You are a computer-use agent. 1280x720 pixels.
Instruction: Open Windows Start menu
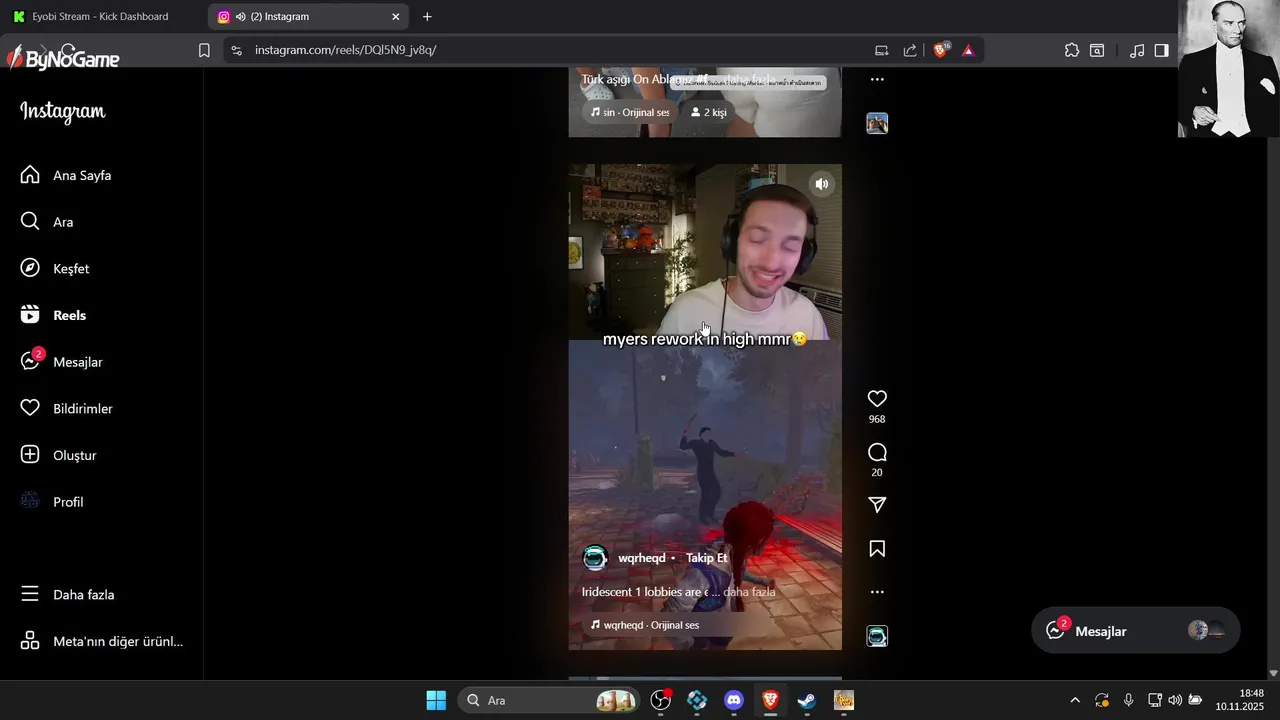(x=436, y=700)
